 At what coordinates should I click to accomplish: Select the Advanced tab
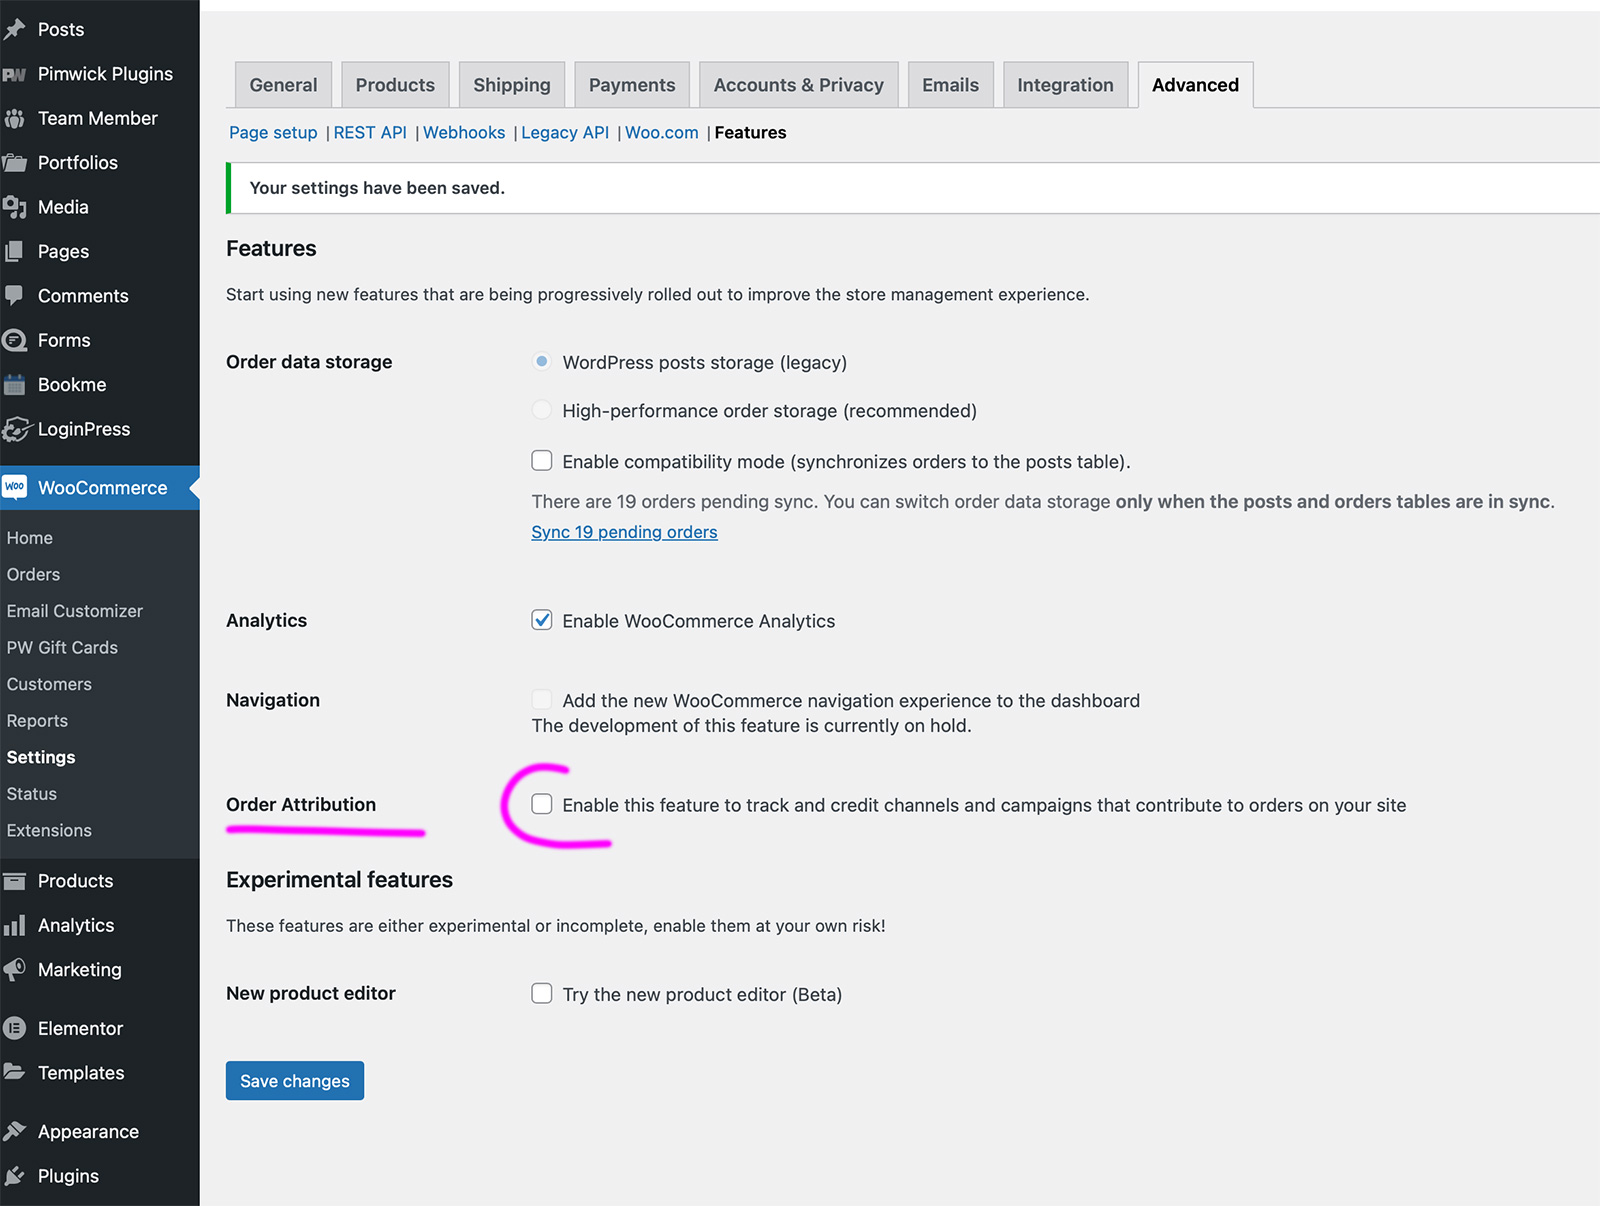click(1195, 85)
